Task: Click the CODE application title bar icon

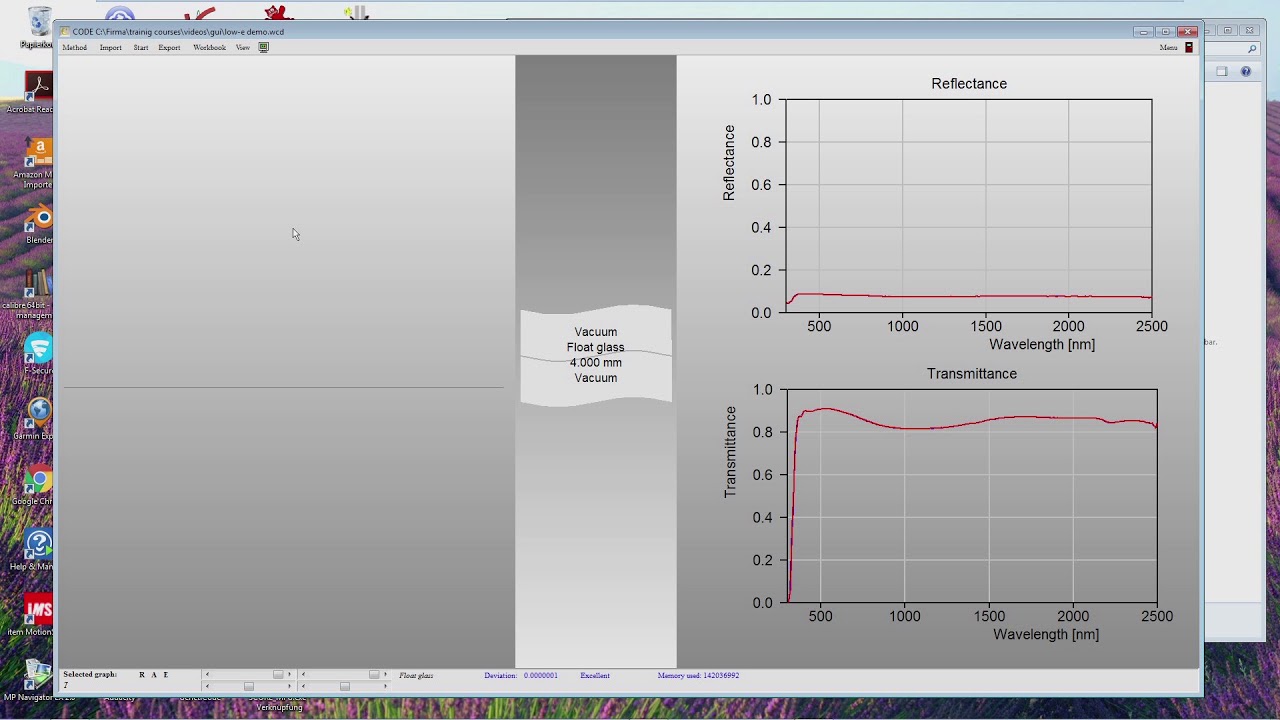Action: [x=65, y=31]
